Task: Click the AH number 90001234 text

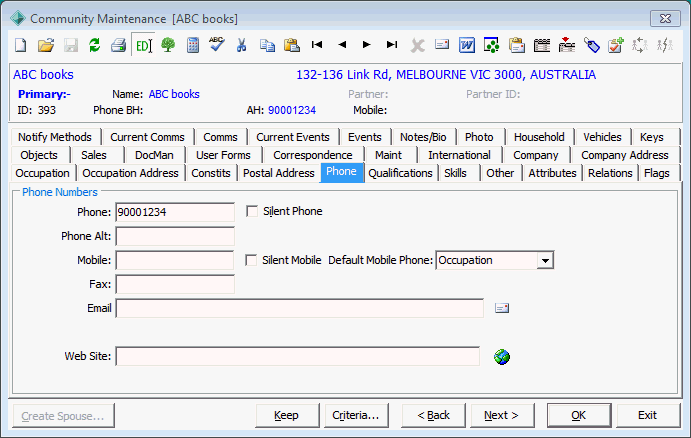Action: 292,110
